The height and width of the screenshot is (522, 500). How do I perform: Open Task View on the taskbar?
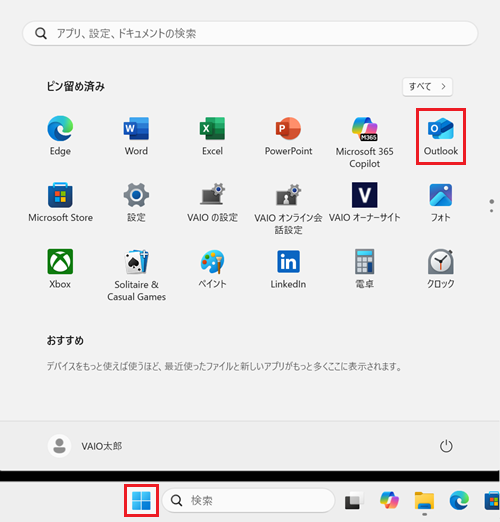coord(354,500)
